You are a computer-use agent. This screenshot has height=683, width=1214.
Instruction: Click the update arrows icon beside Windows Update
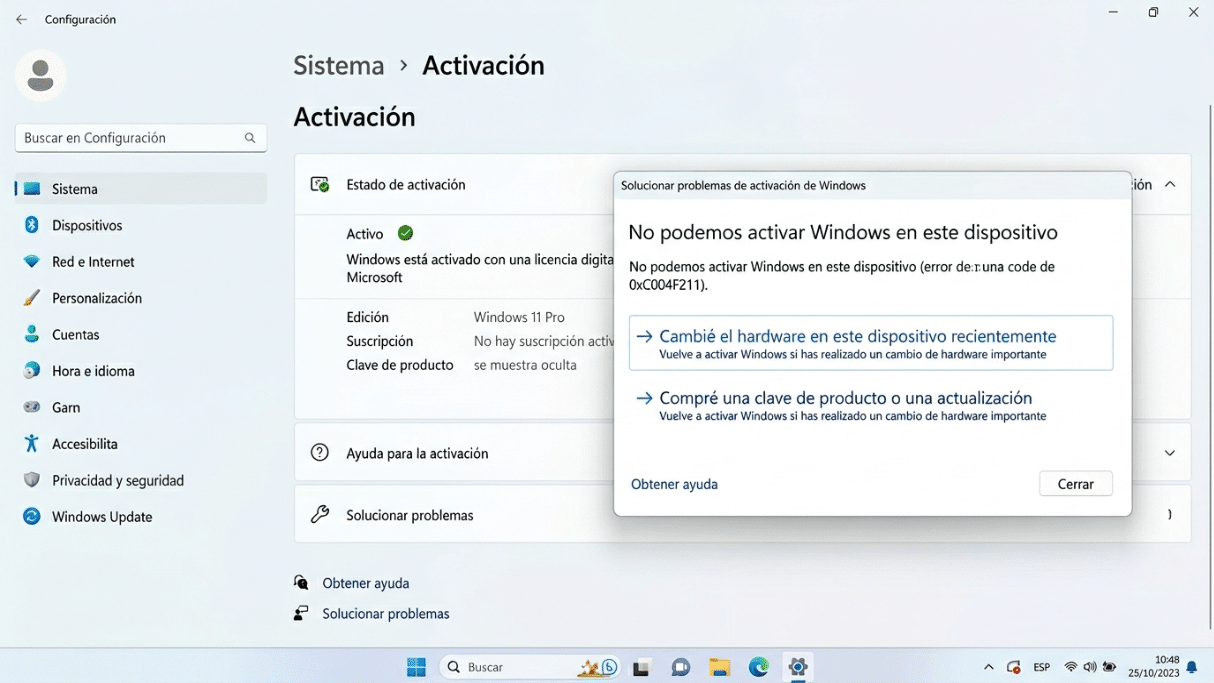(32, 517)
